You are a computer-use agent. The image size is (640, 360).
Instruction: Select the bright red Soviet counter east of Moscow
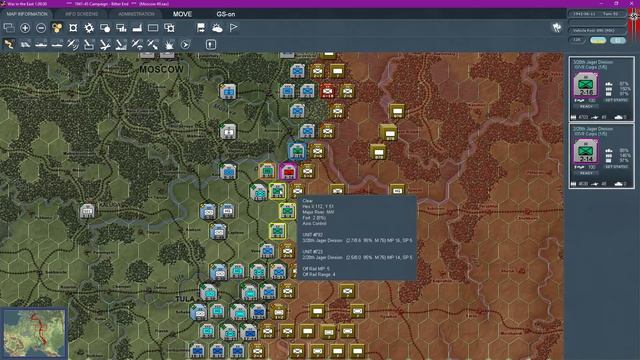[x=327, y=91]
